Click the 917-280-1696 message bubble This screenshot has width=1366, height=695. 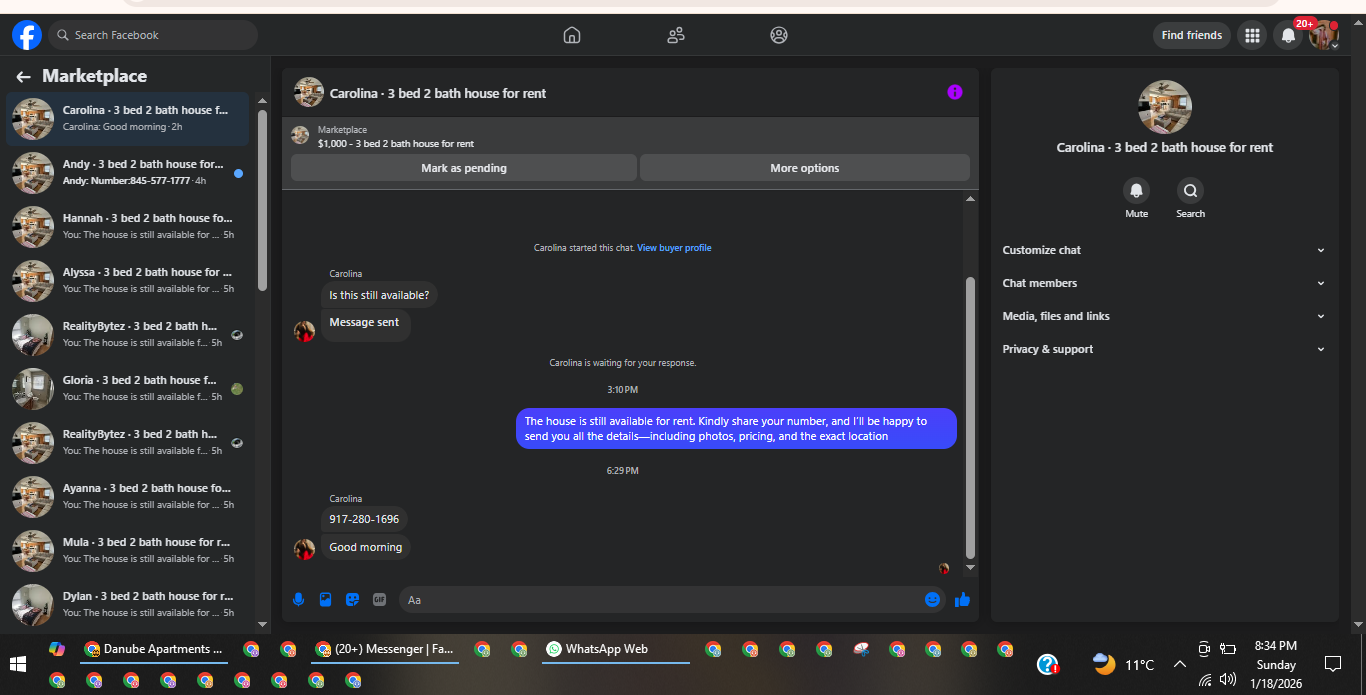(x=364, y=520)
